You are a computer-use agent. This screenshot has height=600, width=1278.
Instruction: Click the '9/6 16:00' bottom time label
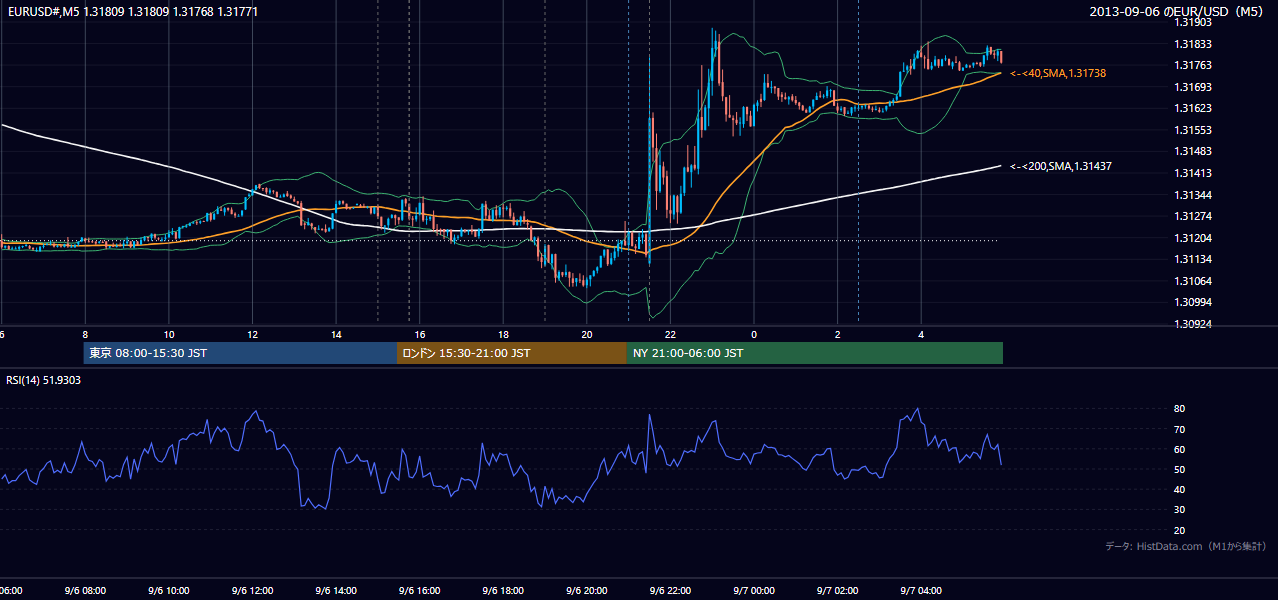coord(419,590)
